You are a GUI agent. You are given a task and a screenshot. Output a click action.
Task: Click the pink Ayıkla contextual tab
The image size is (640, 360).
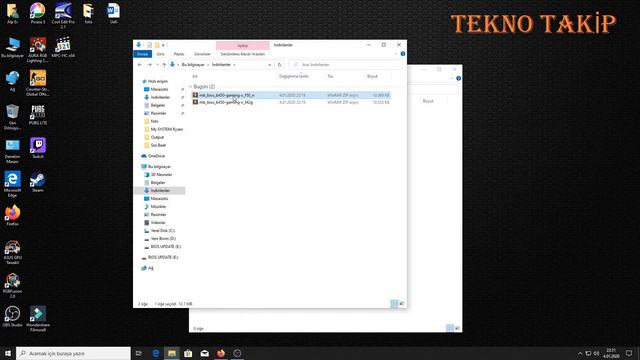tap(242, 45)
